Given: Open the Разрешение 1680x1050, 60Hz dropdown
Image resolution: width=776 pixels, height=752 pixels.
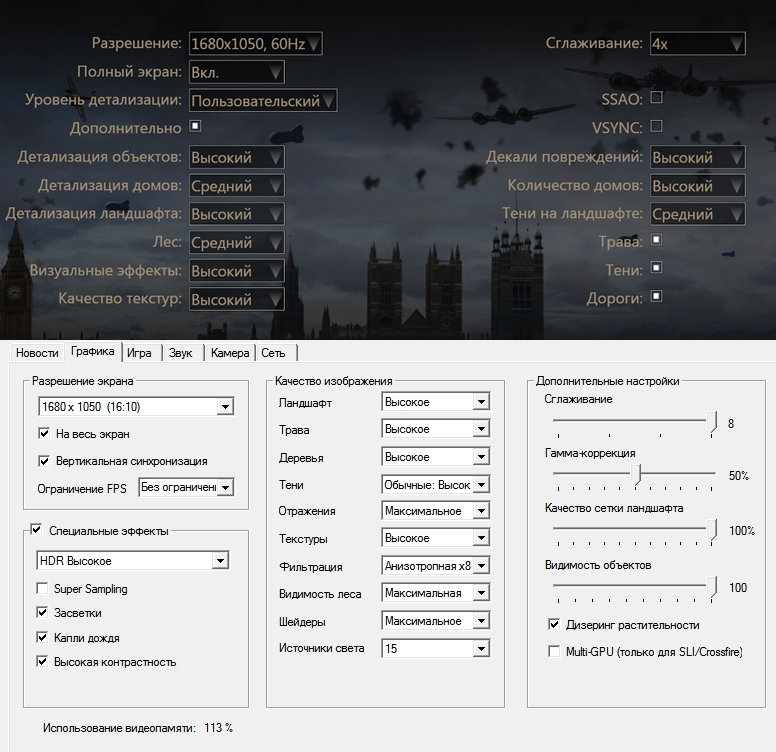Looking at the screenshot, I should click(255, 44).
